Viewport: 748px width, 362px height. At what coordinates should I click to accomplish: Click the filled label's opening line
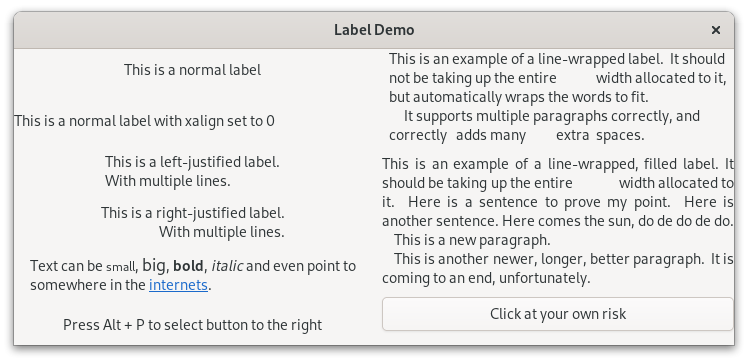pos(558,164)
